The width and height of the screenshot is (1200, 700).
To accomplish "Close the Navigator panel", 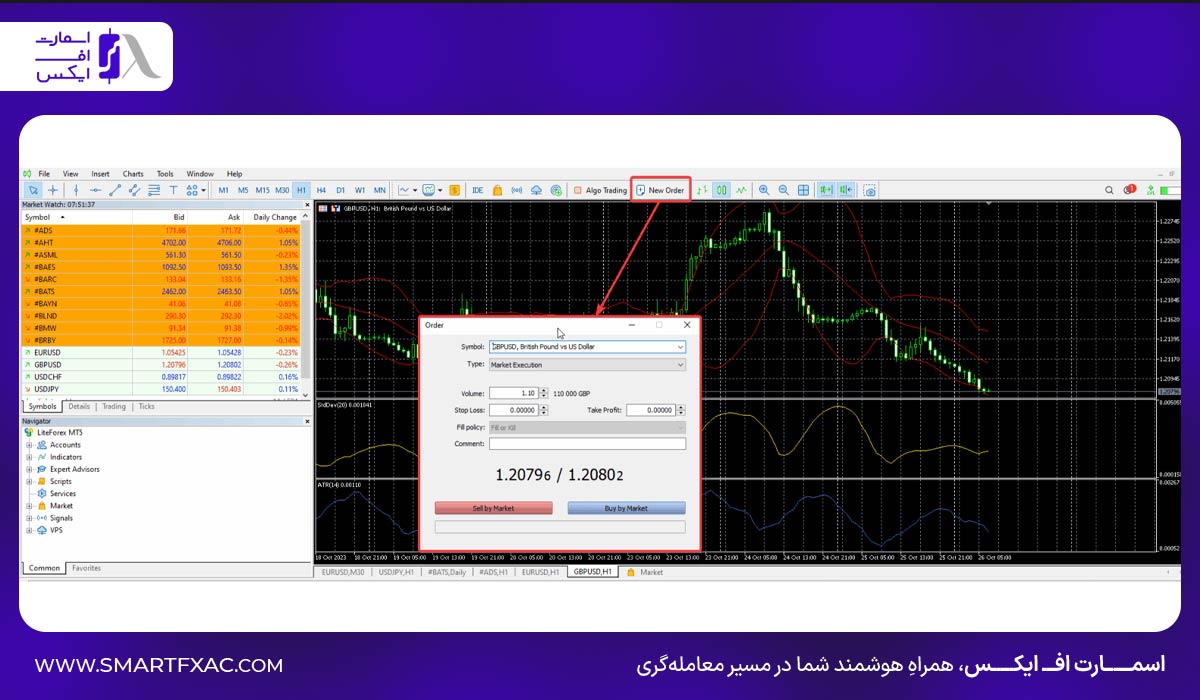I will [307, 422].
